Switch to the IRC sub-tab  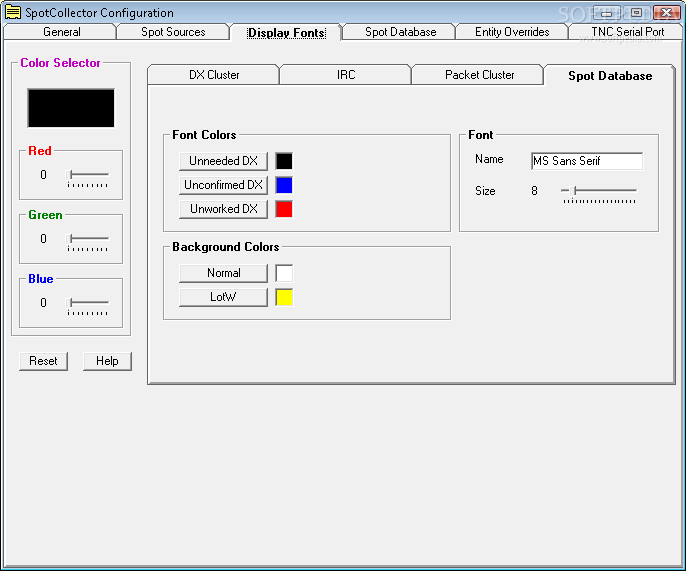pyautogui.click(x=346, y=75)
